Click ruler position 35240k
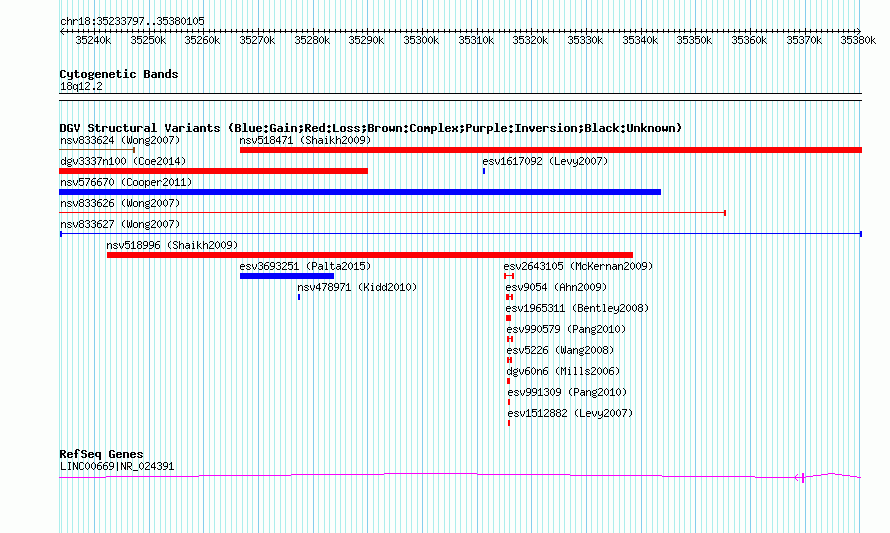This screenshot has height=533, width=890. 93,40
